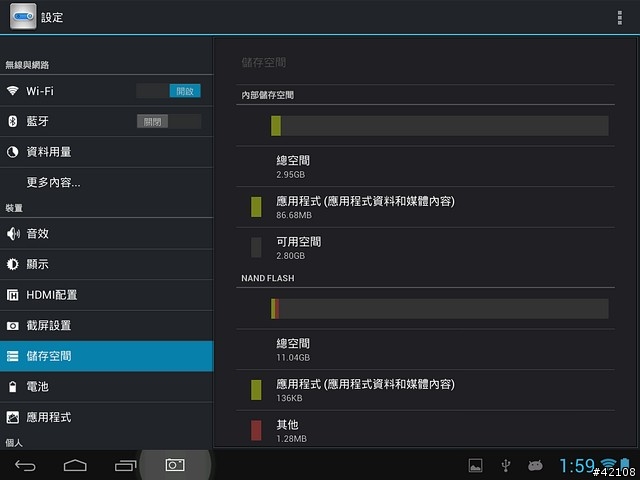Open 資料用量 via its data usage icon

[x=13, y=152]
